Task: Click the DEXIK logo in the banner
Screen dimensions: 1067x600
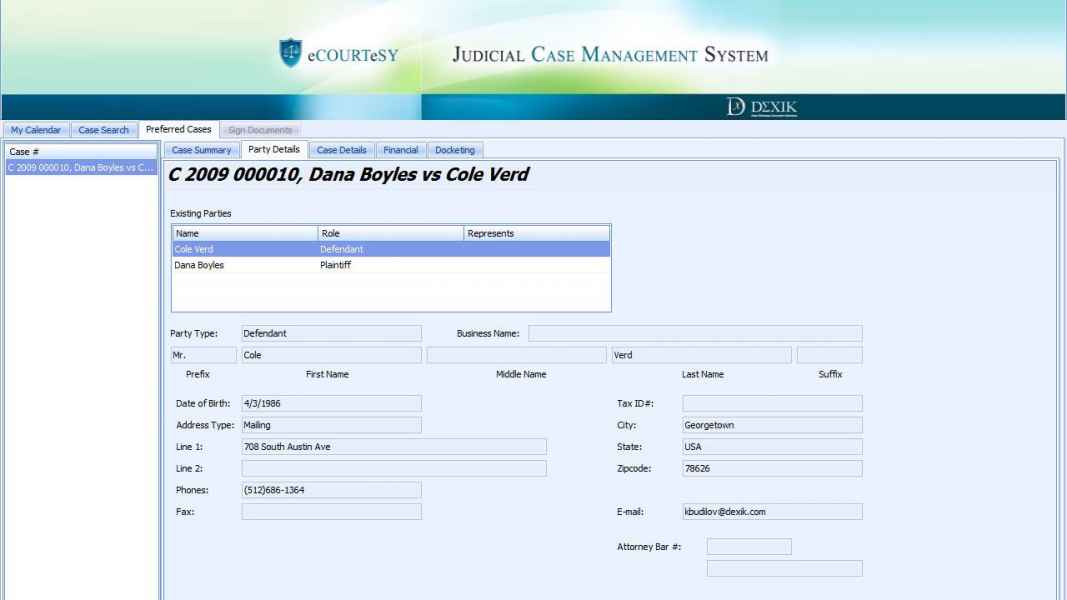Action: [761, 107]
